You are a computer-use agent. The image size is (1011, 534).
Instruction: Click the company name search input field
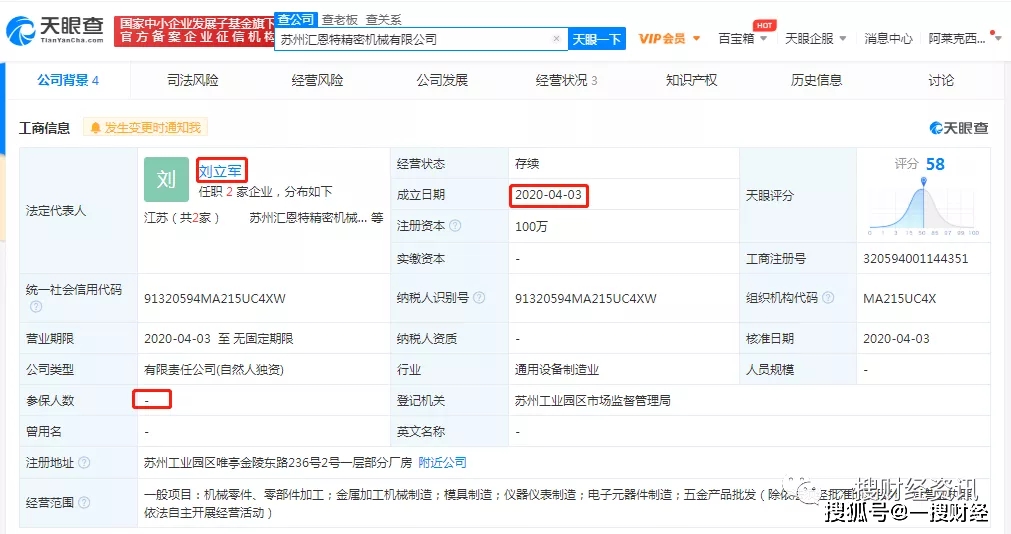click(x=412, y=39)
